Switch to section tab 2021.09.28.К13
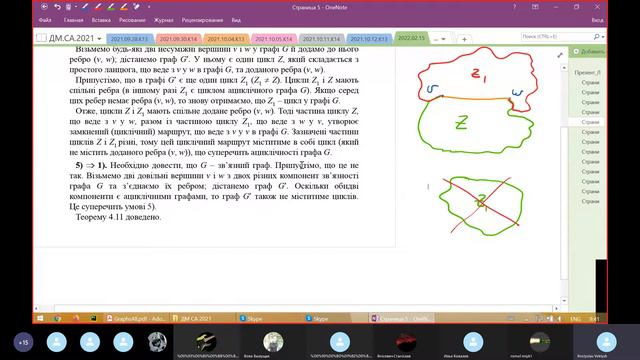 point(129,39)
